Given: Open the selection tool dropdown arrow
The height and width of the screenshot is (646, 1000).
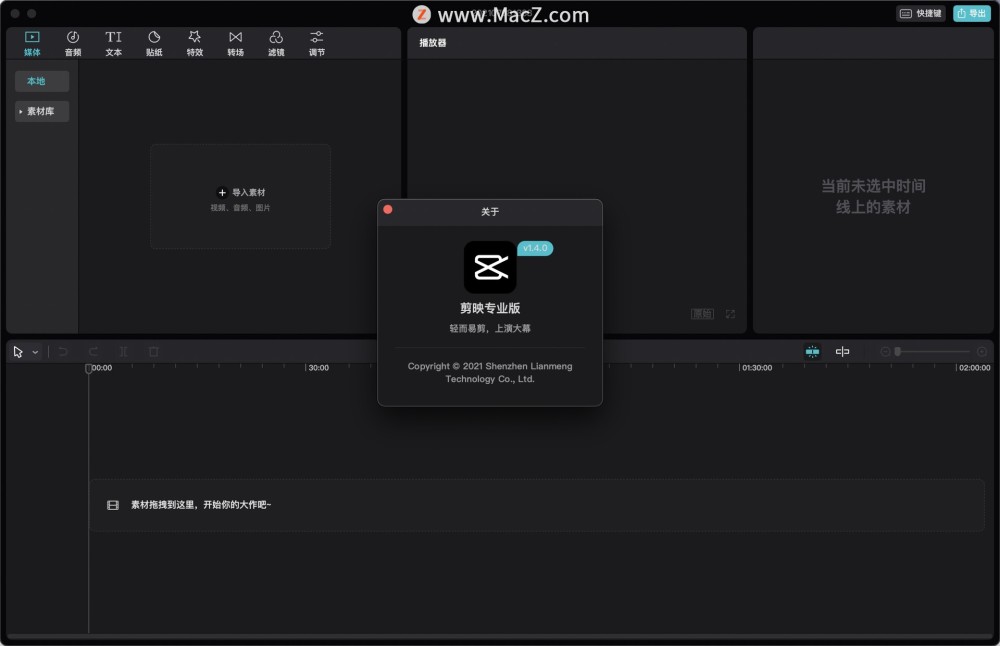Looking at the screenshot, I should click(x=36, y=352).
